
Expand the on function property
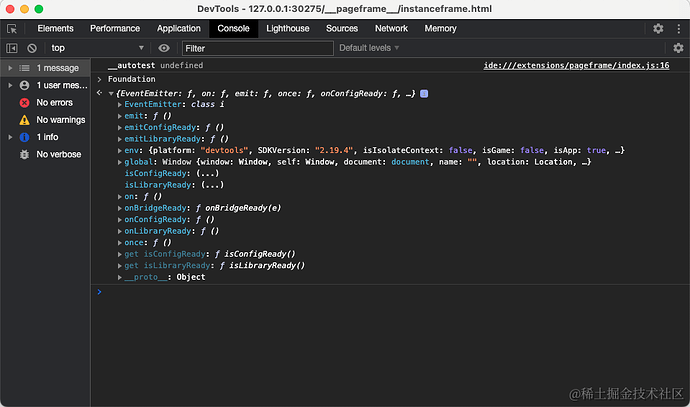click(x=119, y=197)
